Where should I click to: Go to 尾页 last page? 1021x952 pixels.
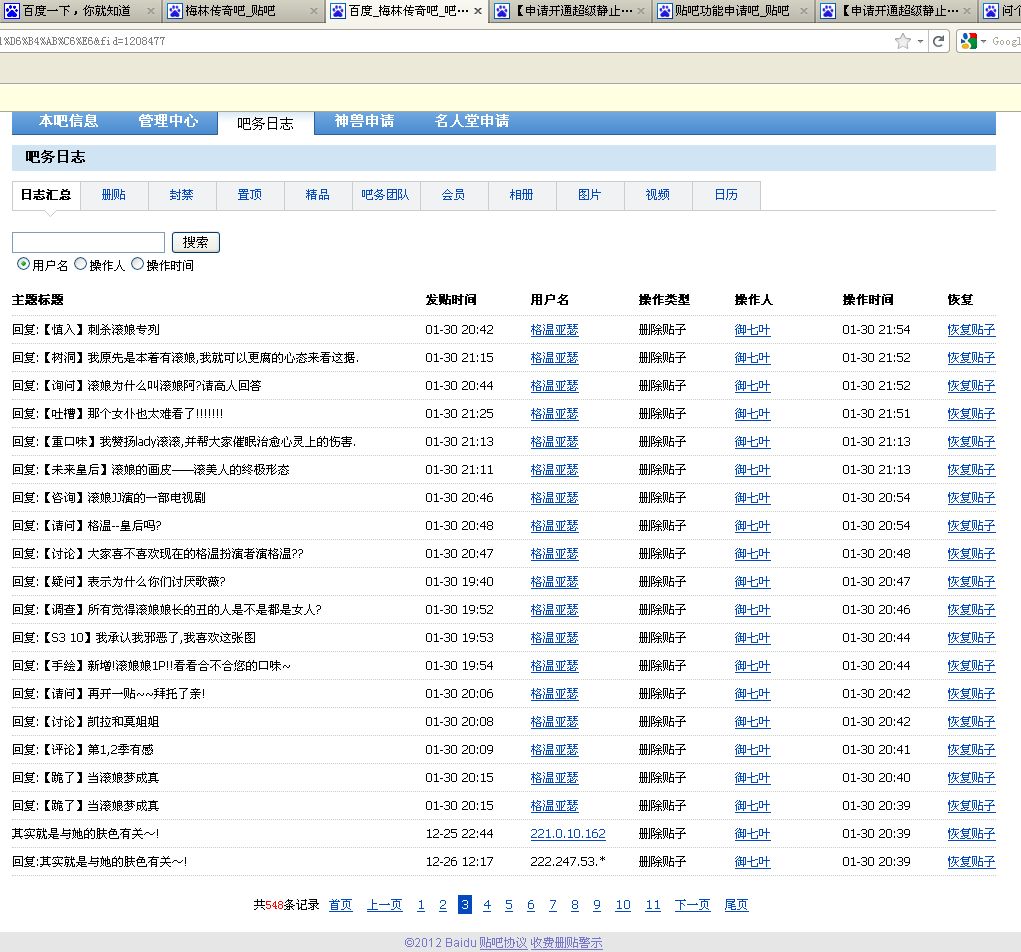(x=736, y=905)
